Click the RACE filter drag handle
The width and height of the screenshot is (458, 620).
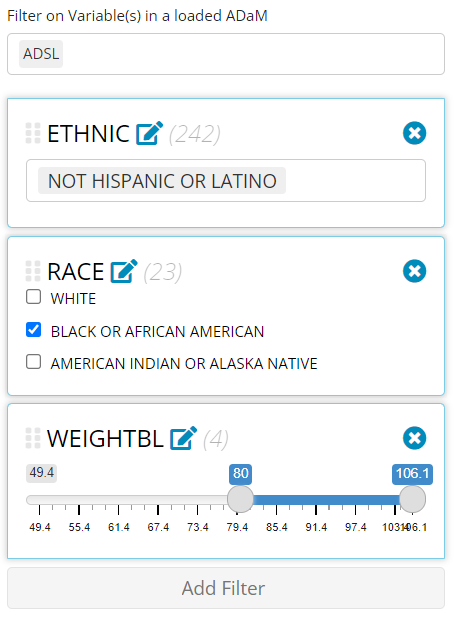[x=33, y=271]
